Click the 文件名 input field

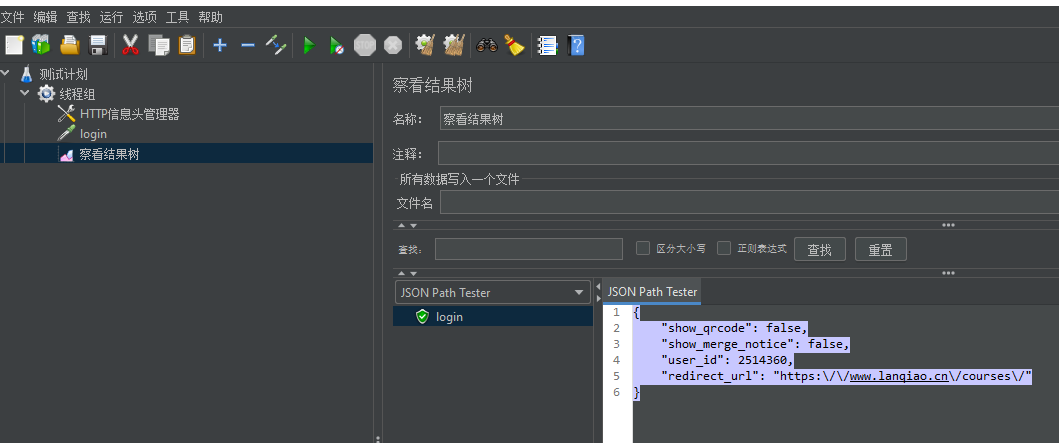tap(750, 202)
